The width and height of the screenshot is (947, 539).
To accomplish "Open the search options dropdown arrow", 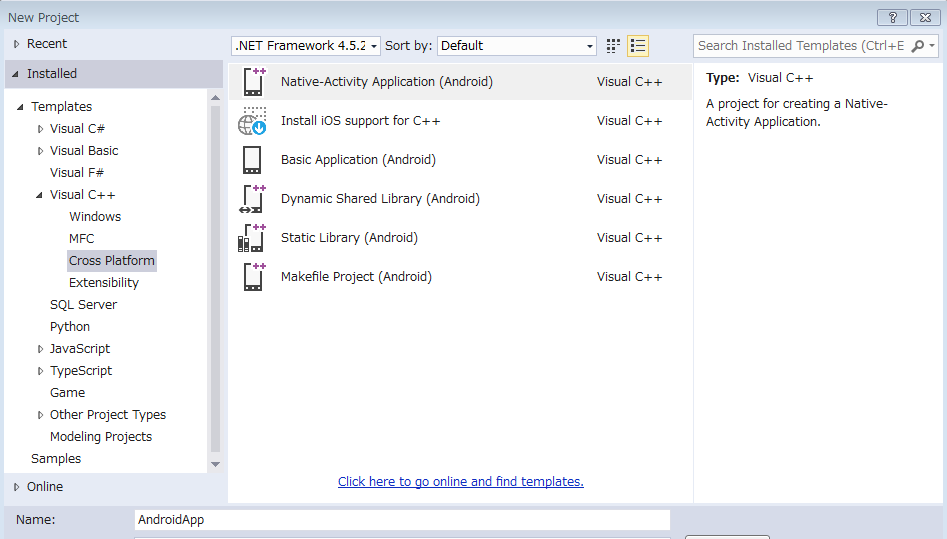I will (x=932, y=46).
